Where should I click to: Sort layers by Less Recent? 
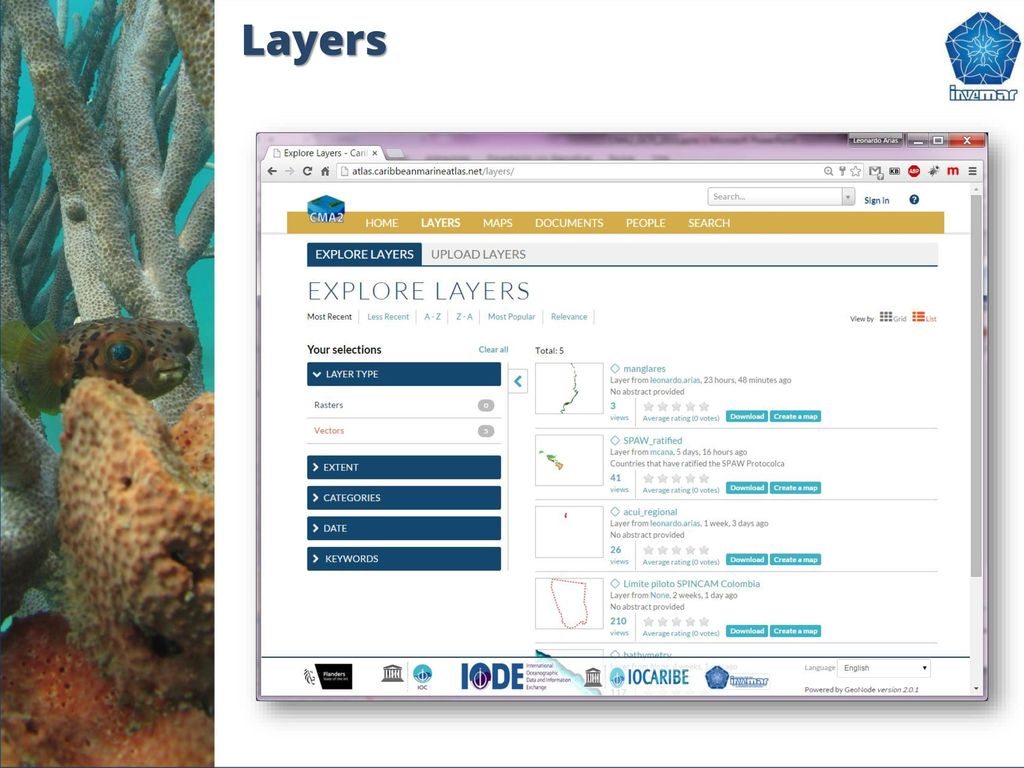(388, 317)
